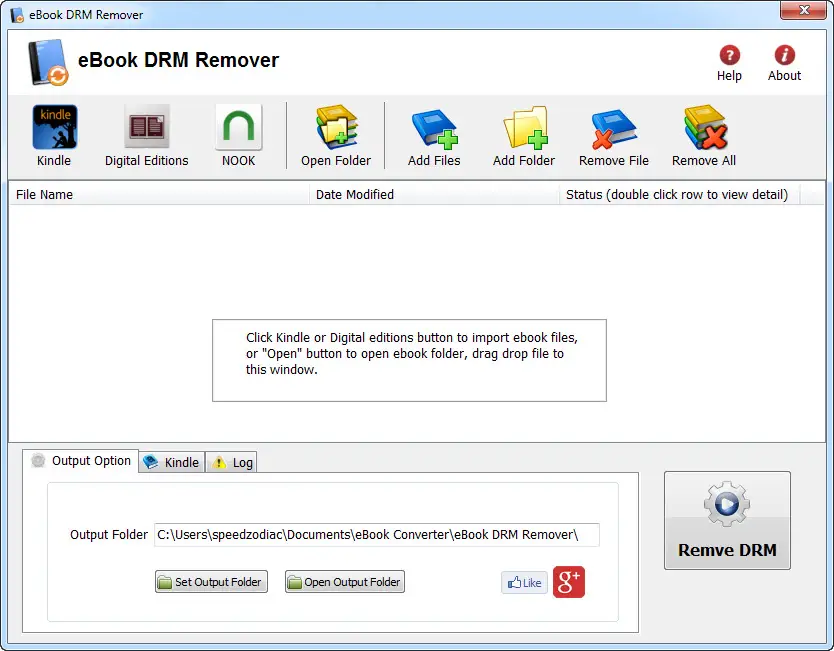Click the instructions hint box text
Screen dimensions: 834x651
point(411,354)
